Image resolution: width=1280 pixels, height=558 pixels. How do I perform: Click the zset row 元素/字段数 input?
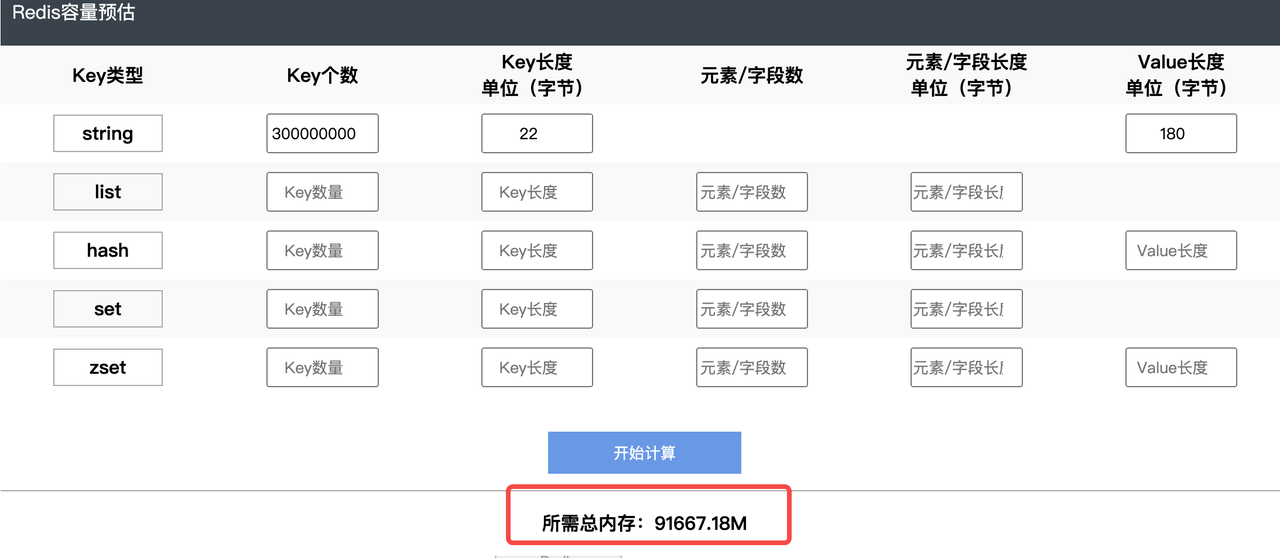pyautogui.click(x=752, y=367)
